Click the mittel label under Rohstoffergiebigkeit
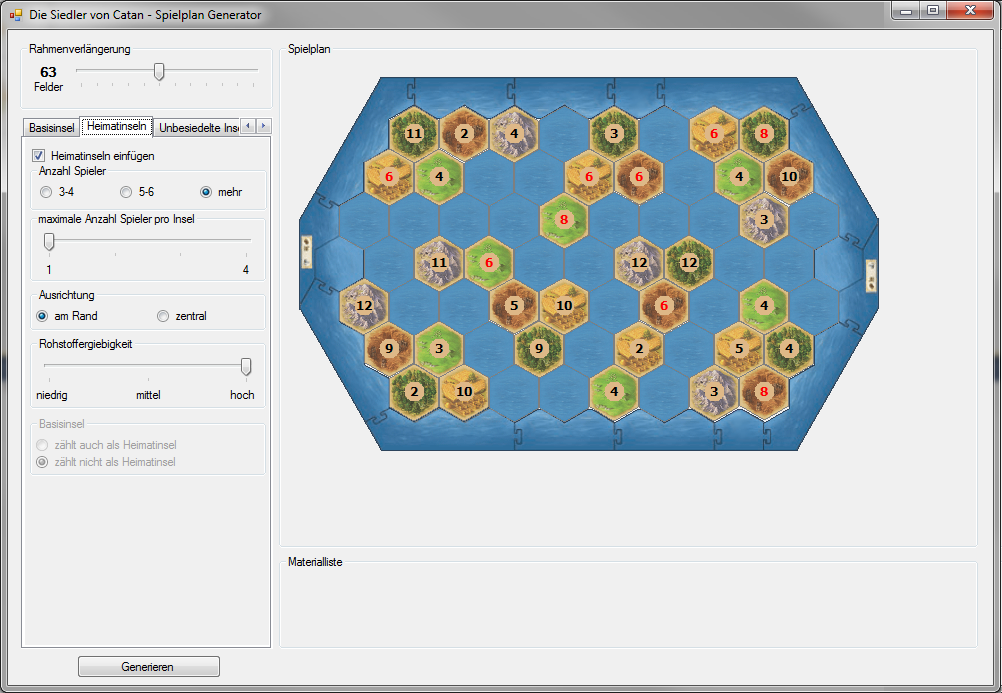This screenshot has width=1002, height=693. click(x=148, y=395)
